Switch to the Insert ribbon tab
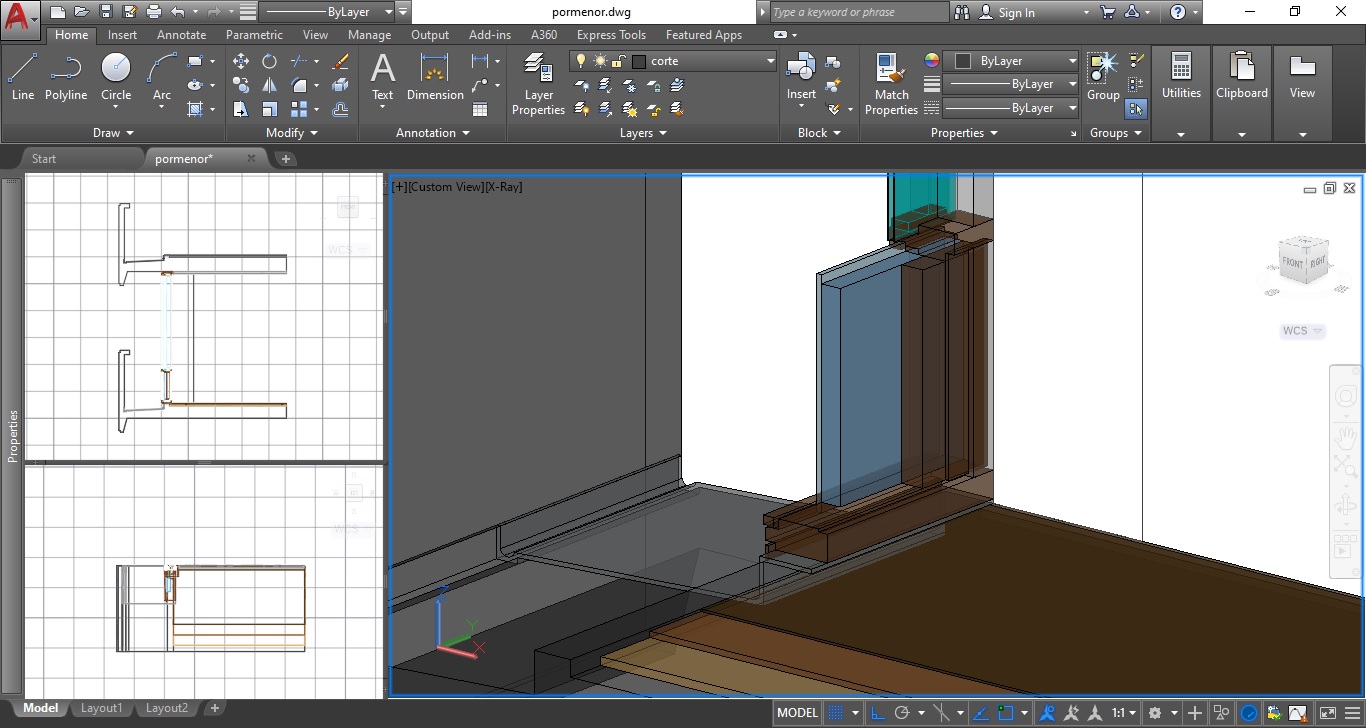1366x728 pixels. coord(122,35)
